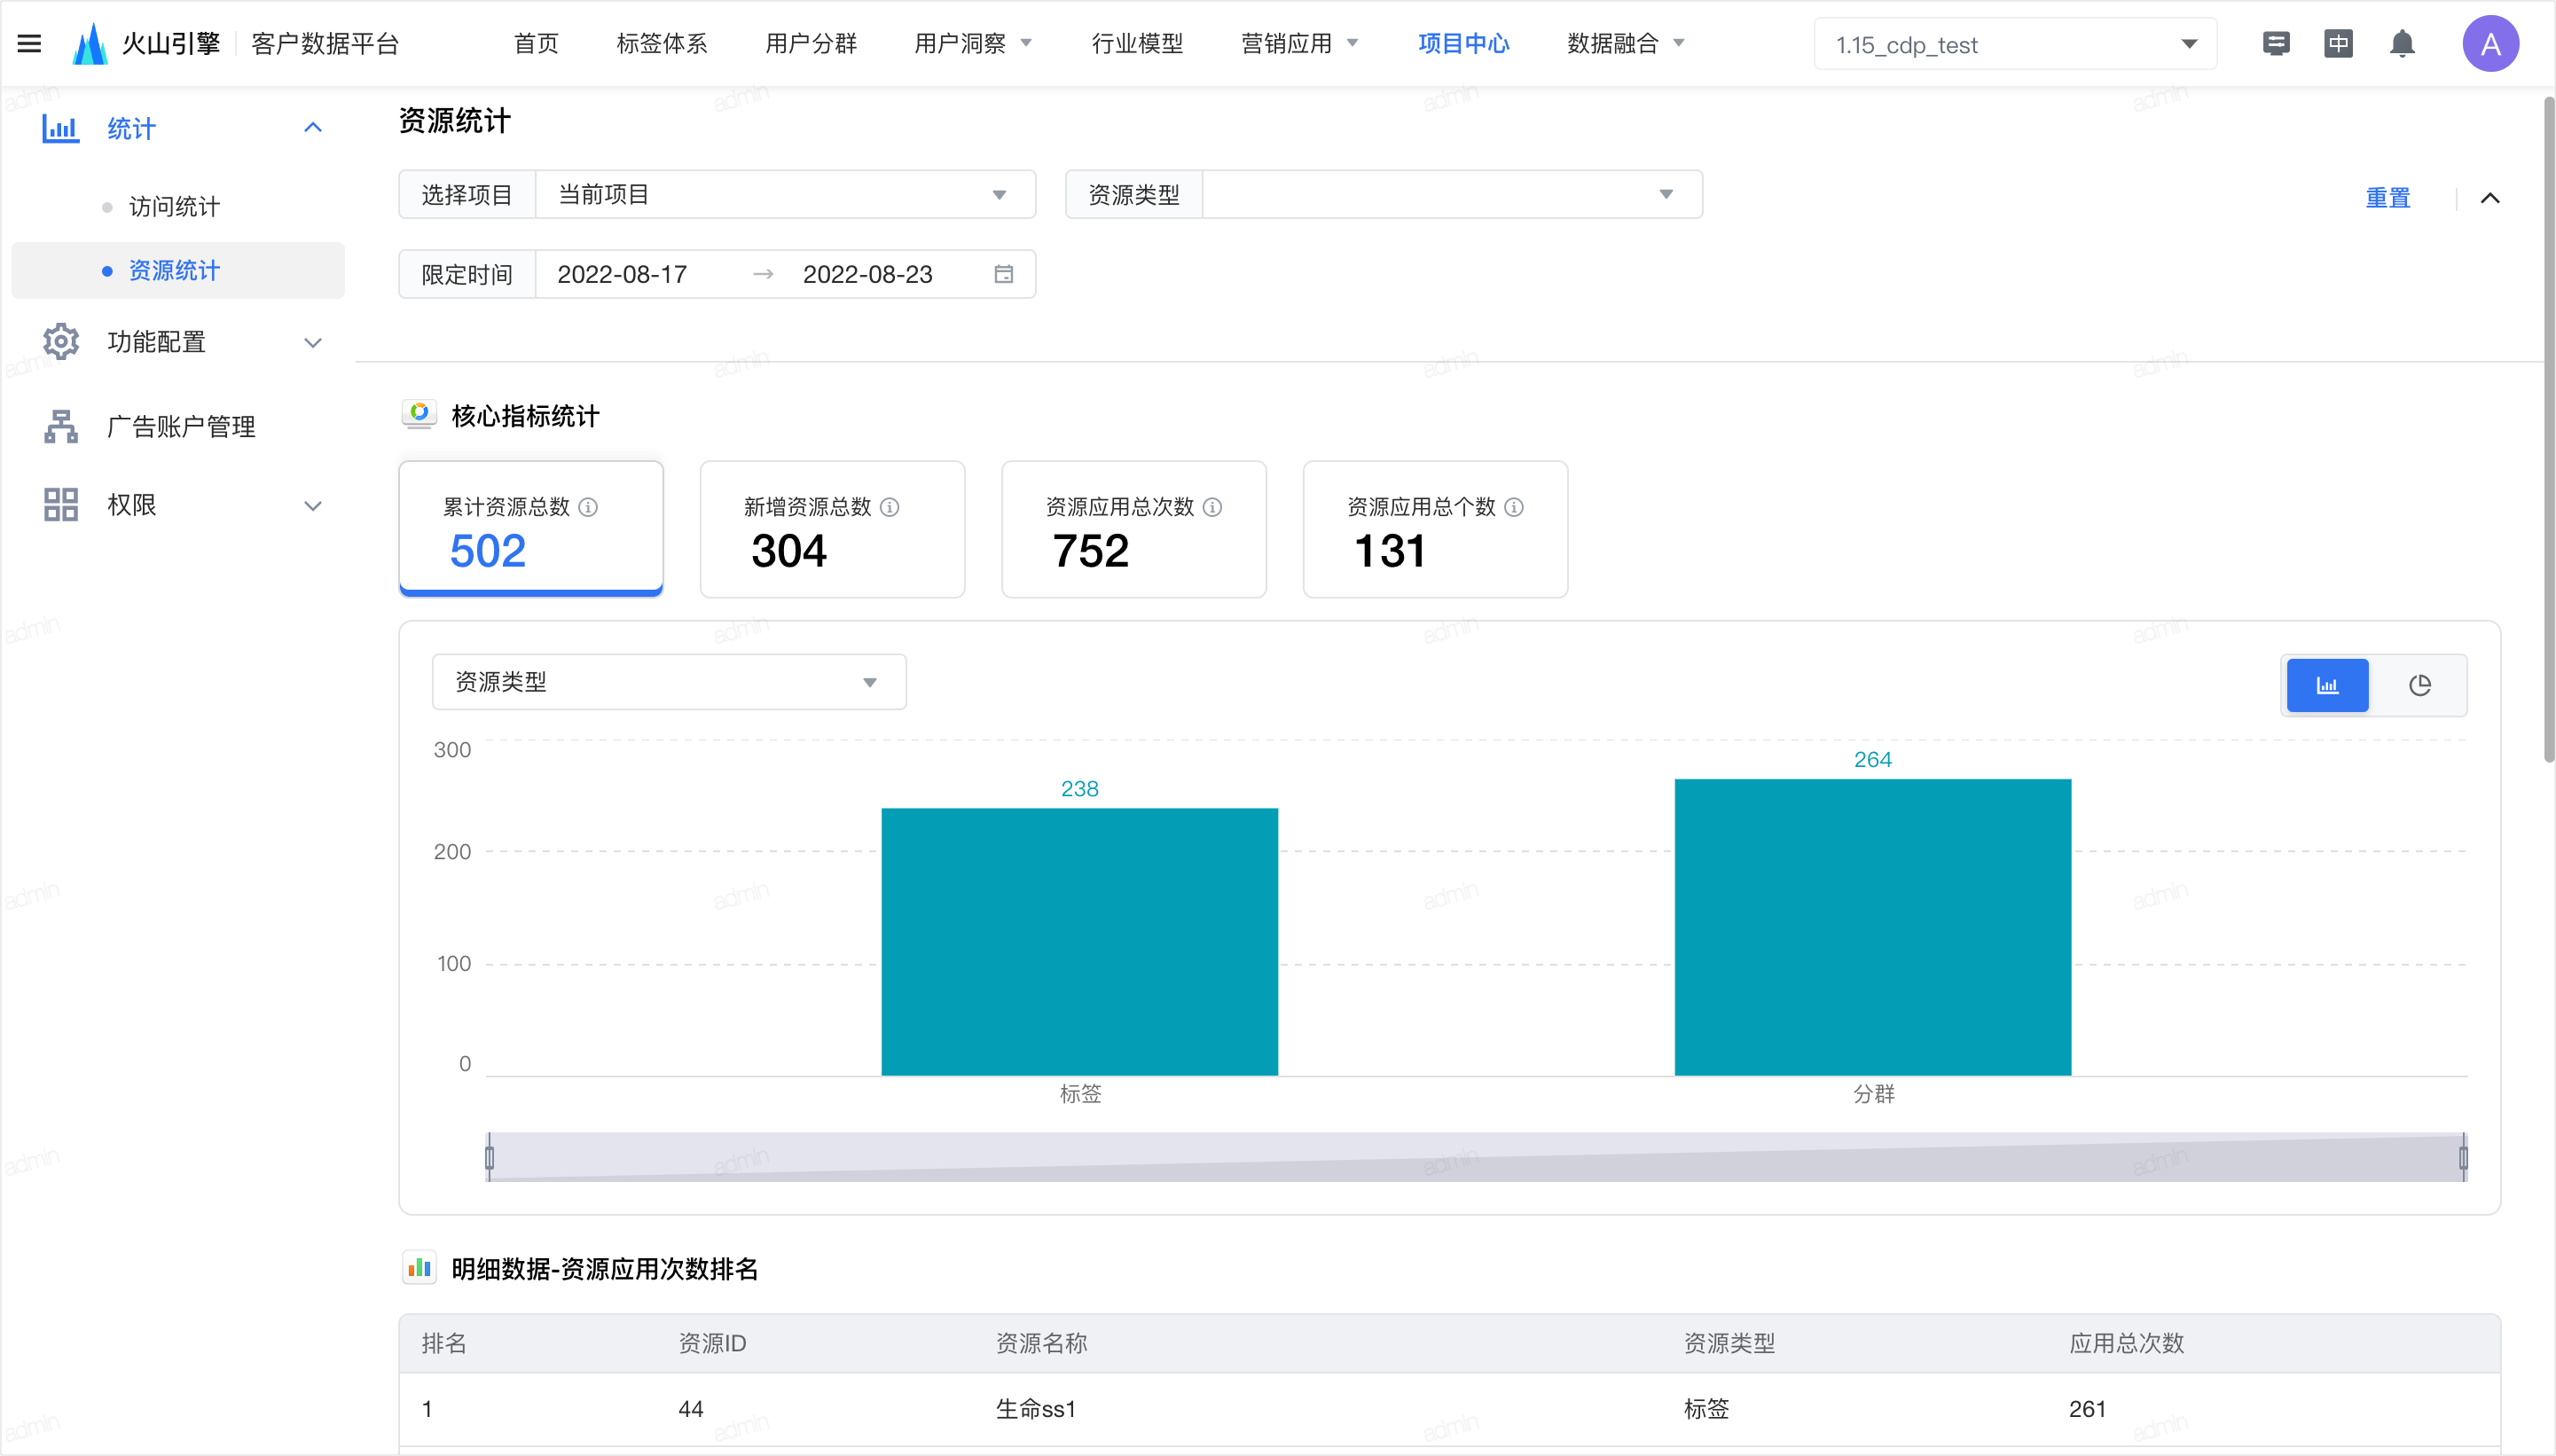Collapse the 统计 sidebar section
Image resolution: width=2556 pixels, height=1456 pixels.
[x=312, y=128]
